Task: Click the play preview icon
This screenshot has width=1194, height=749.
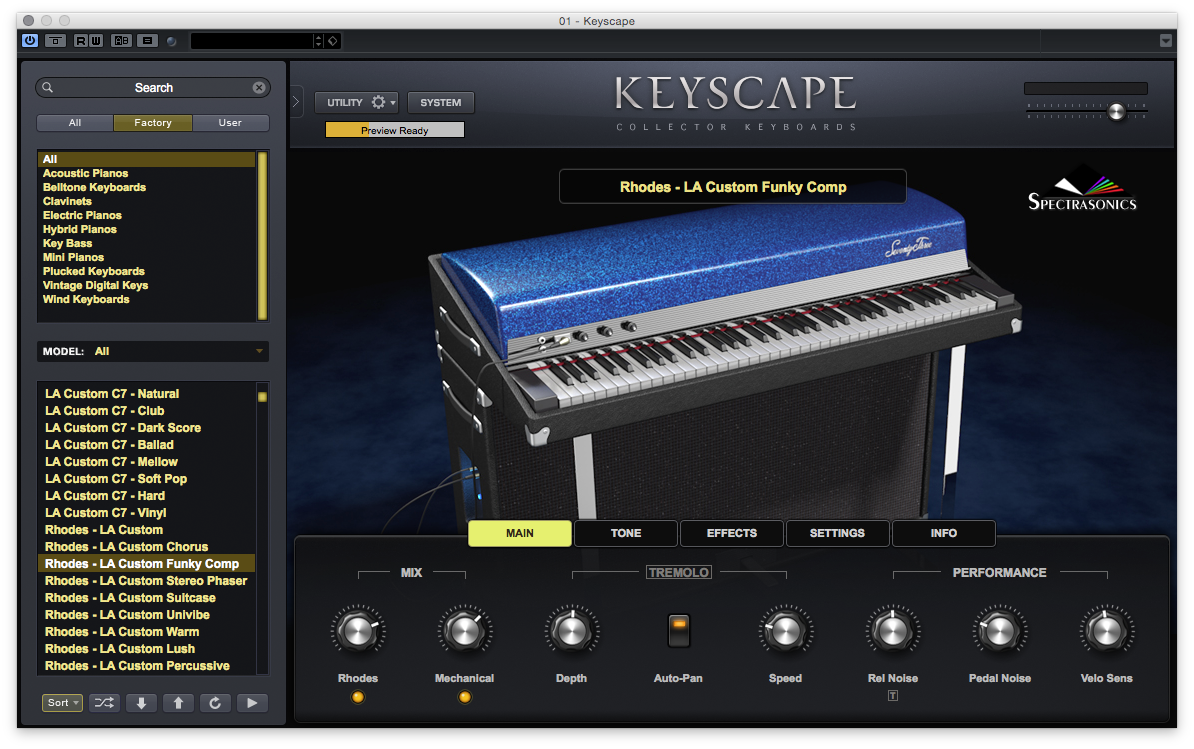Action: [252, 703]
